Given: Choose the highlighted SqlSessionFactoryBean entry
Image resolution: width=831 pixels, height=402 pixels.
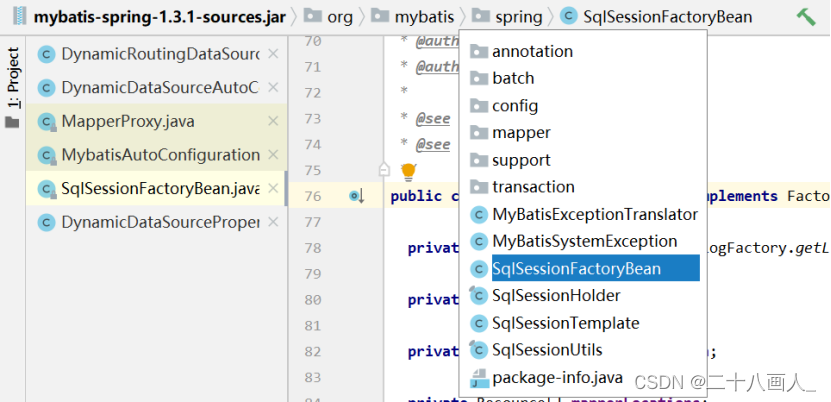Looking at the screenshot, I should (x=595, y=269).
